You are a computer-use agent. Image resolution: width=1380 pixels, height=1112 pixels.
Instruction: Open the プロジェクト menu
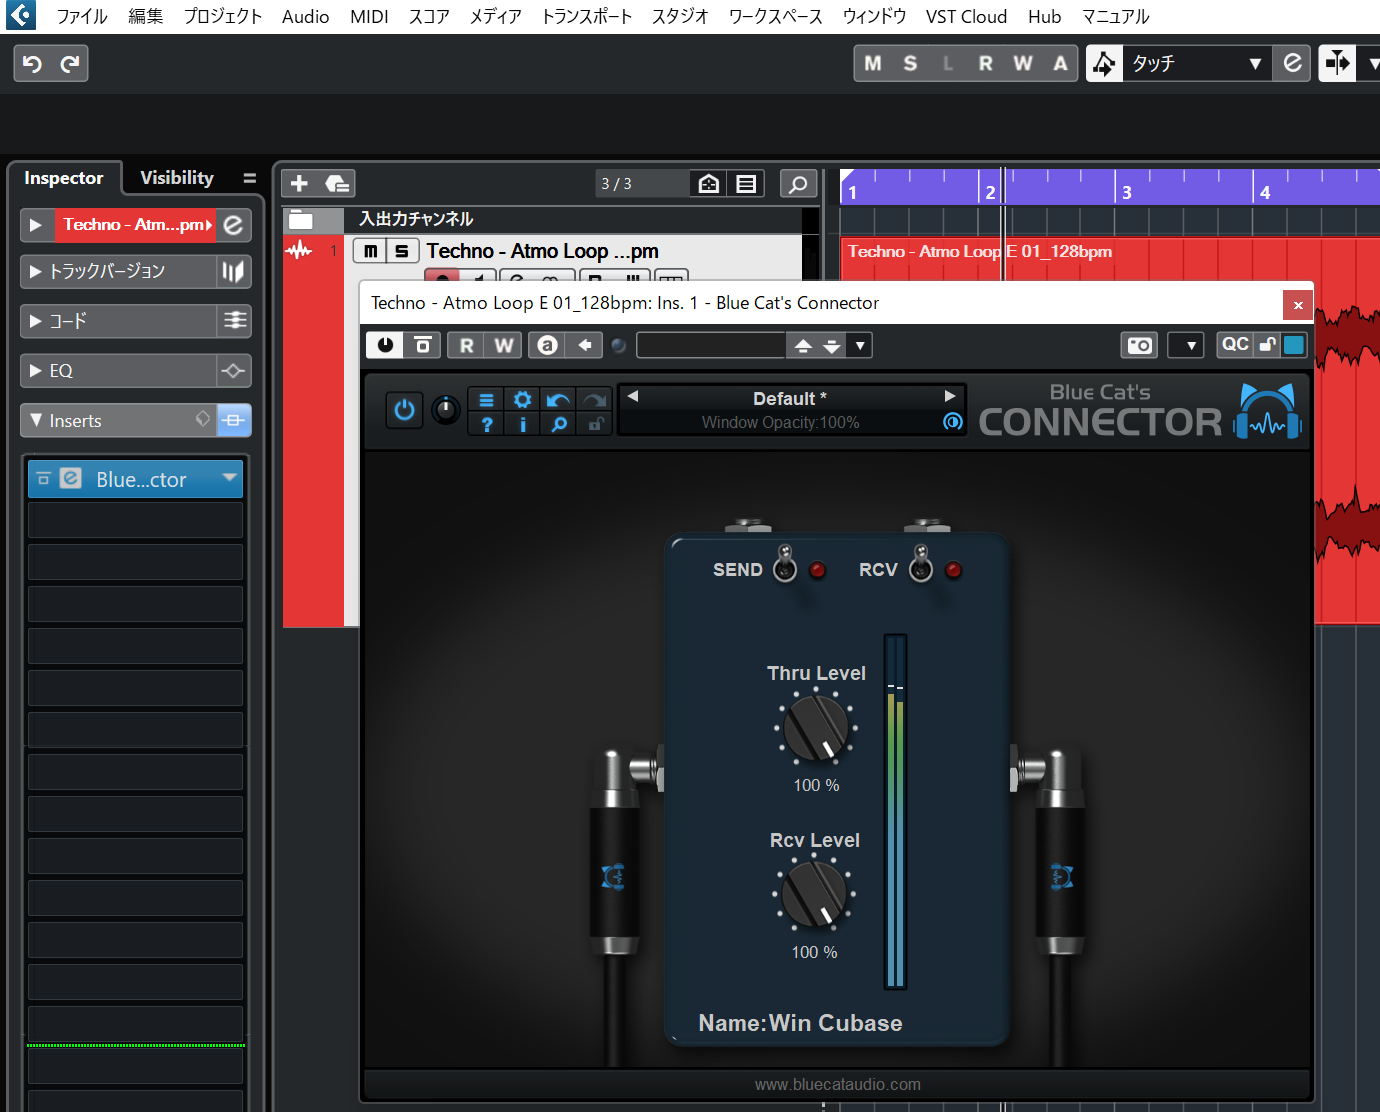pyautogui.click(x=222, y=16)
